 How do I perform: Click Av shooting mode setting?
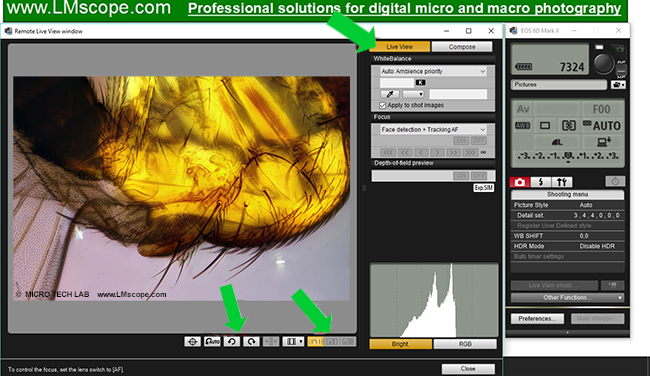point(523,109)
